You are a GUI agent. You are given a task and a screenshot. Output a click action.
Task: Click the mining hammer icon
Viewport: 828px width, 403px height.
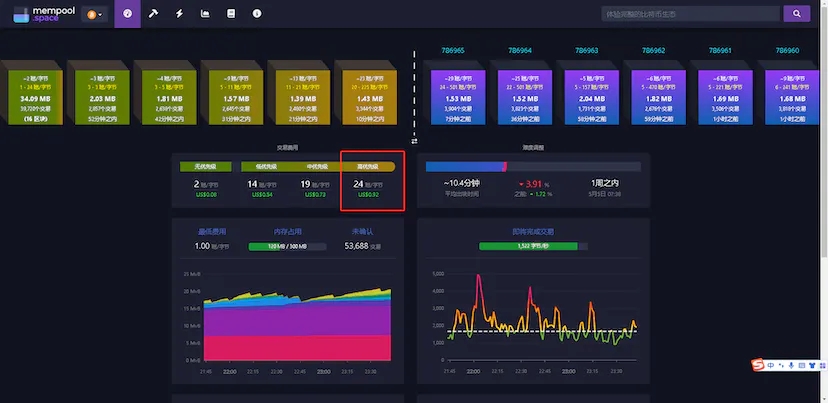(x=153, y=14)
